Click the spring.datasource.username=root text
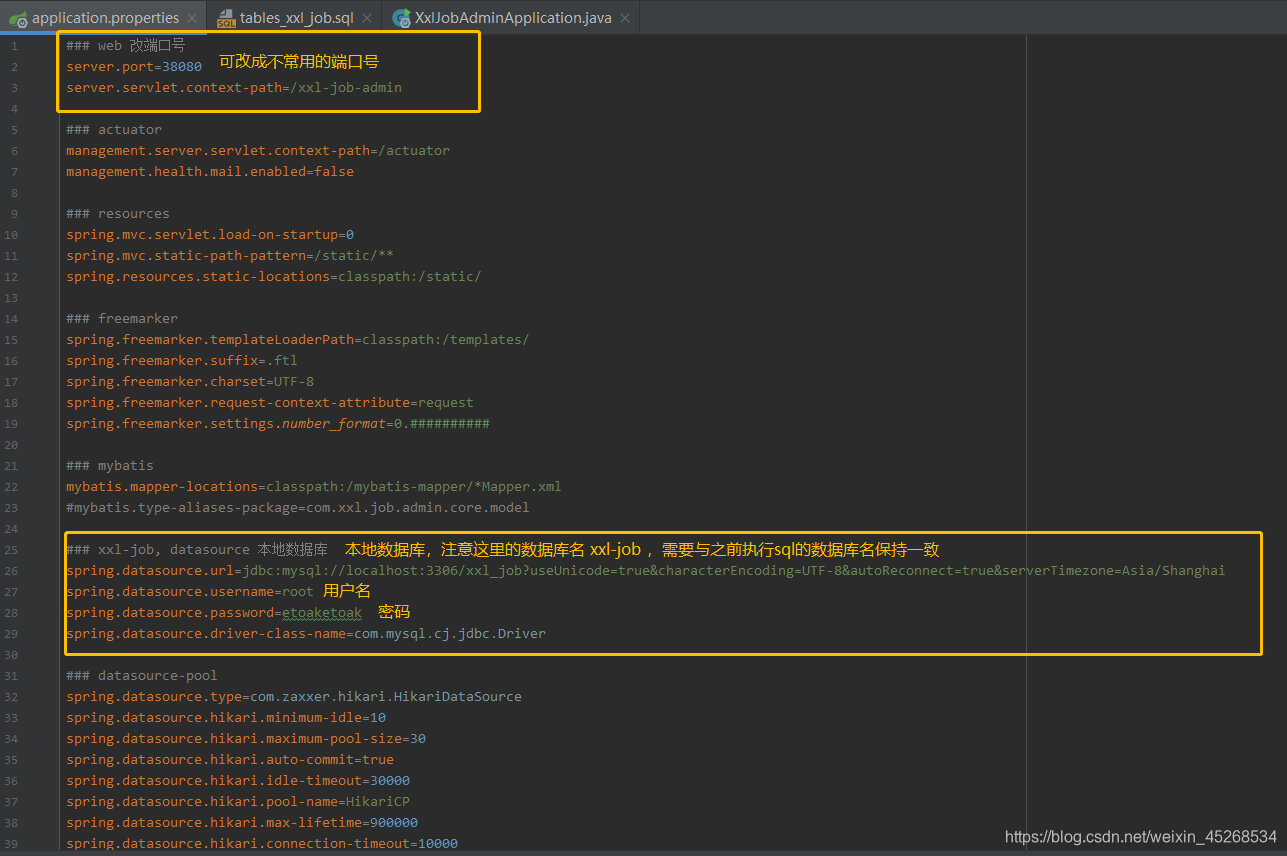The height and width of the screenshot is (856, 1287). (190, 591)
